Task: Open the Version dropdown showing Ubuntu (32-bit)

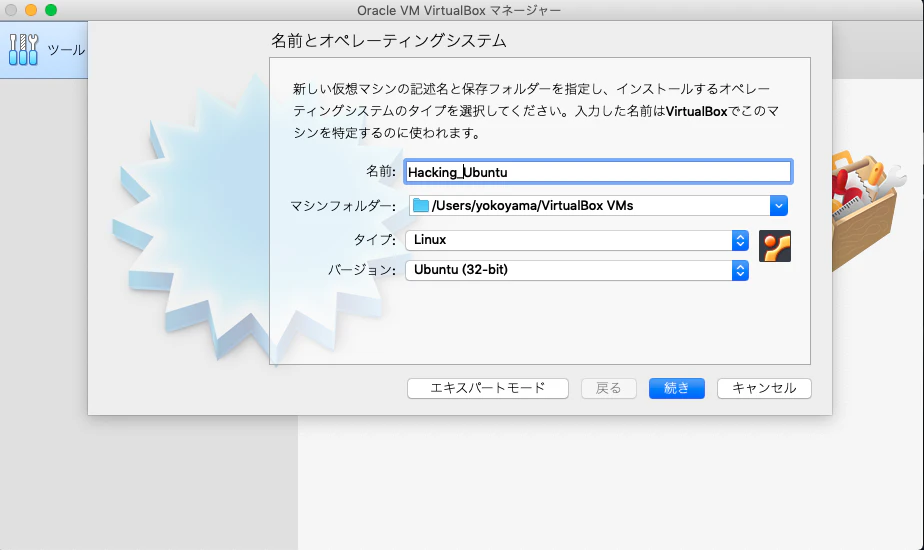Action: pyautogui.click(x=577, y=270)
